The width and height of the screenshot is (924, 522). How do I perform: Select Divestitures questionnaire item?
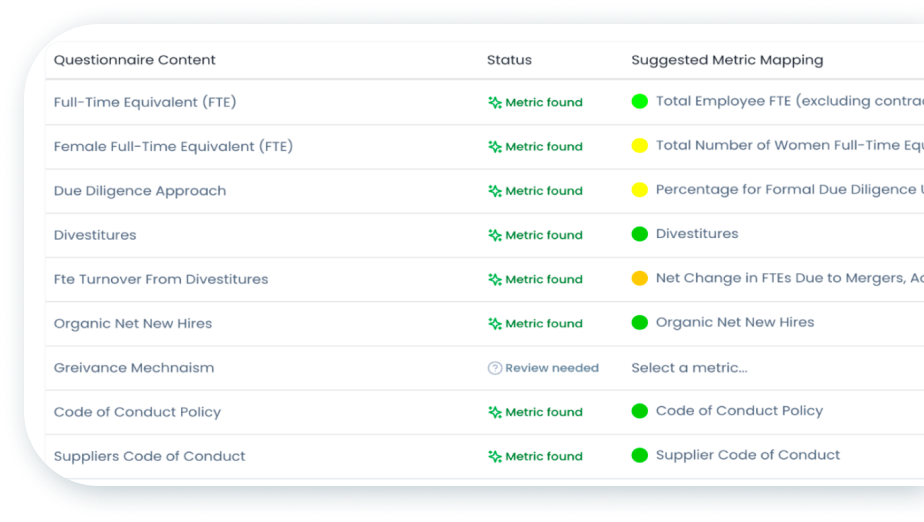(95, 235)
